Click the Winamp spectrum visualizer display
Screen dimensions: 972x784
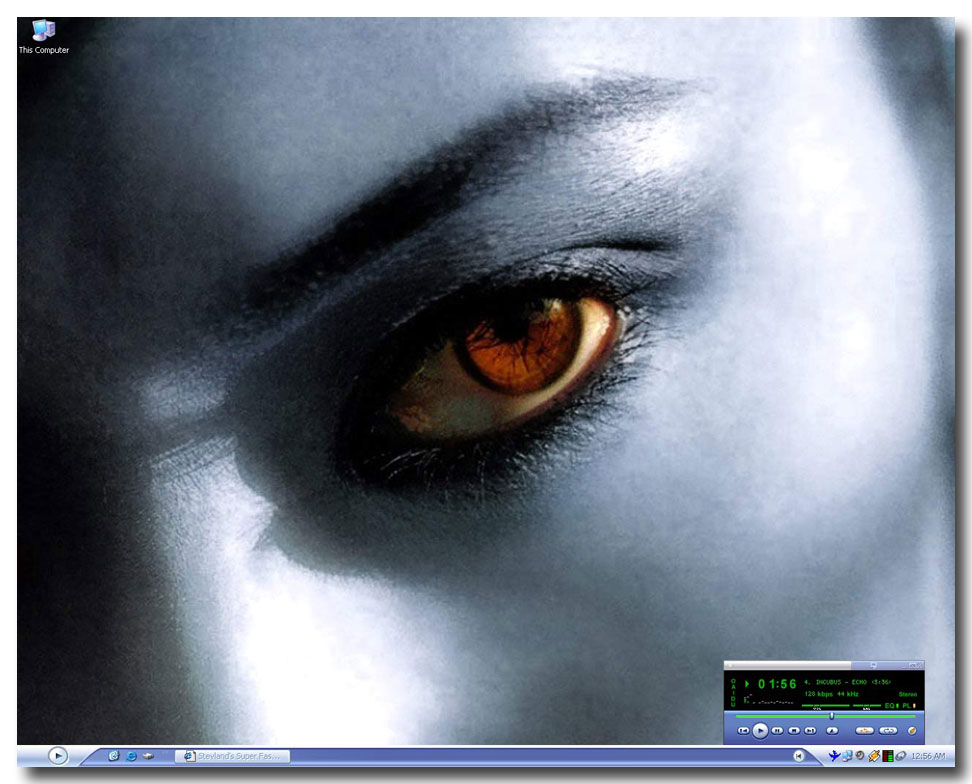tap(769, 701)
